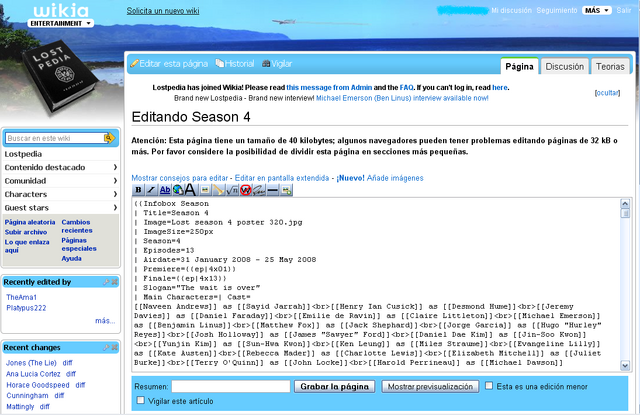Open the FAQ link
Viewport: 640px width, 415px height.
tap(406, 87)
